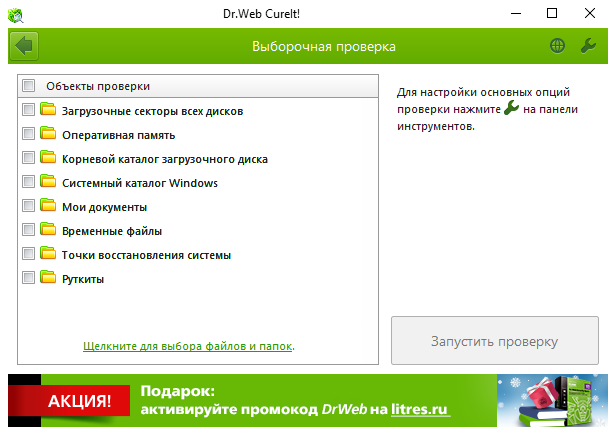This screenshot has height=435, width=616.
Task: Select the Мои документы row label
Action: click(104, 207)
